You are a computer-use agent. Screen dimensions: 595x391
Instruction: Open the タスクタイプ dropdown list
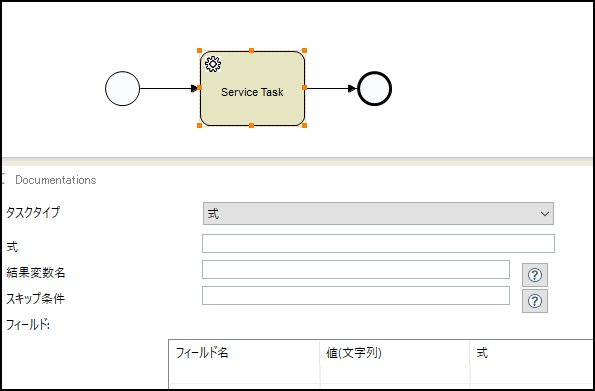pyautogui.click(x=378, y=214)
